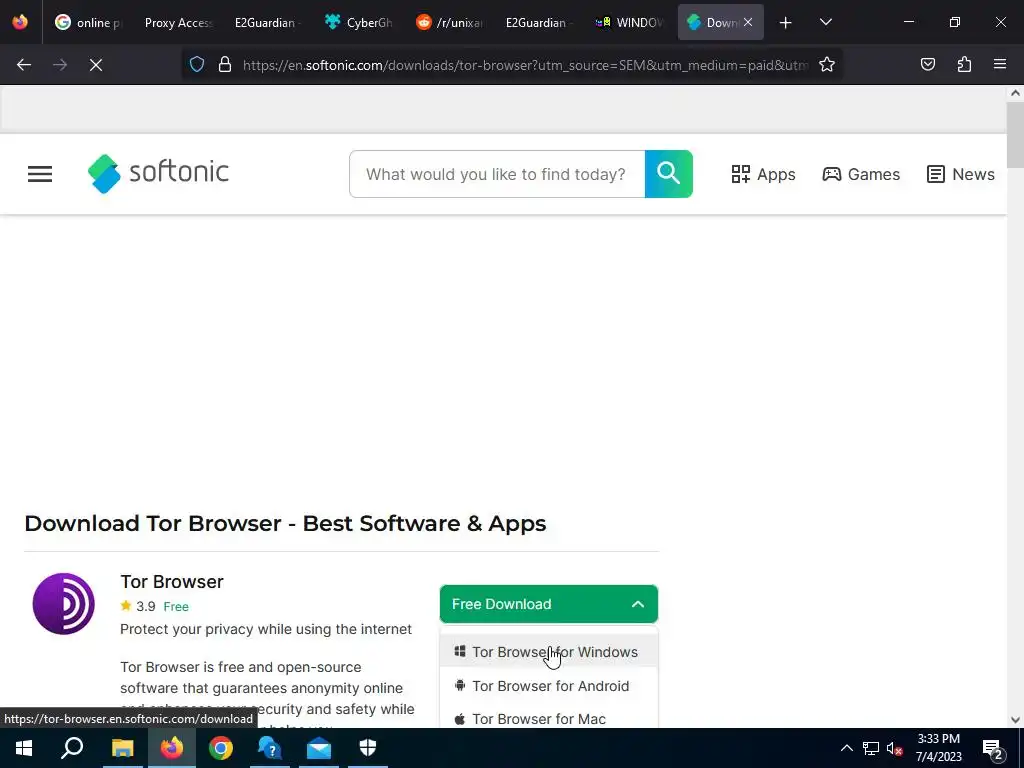Open the Softonic hamburger menu

(x=40, y=174)
